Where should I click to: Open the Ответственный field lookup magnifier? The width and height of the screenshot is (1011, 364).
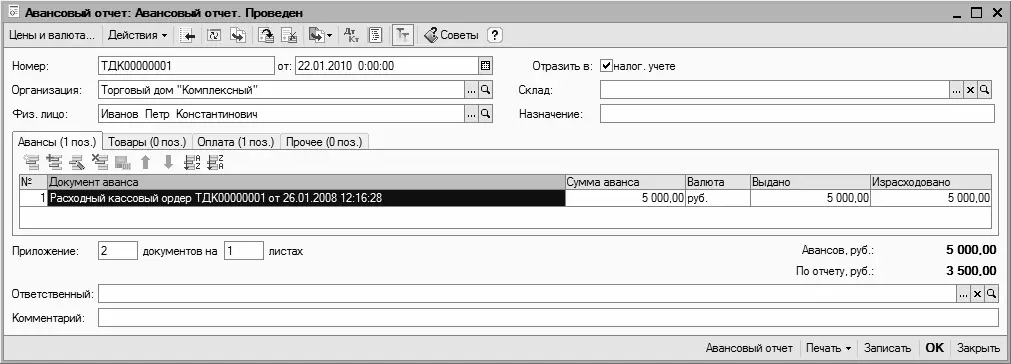991,294
